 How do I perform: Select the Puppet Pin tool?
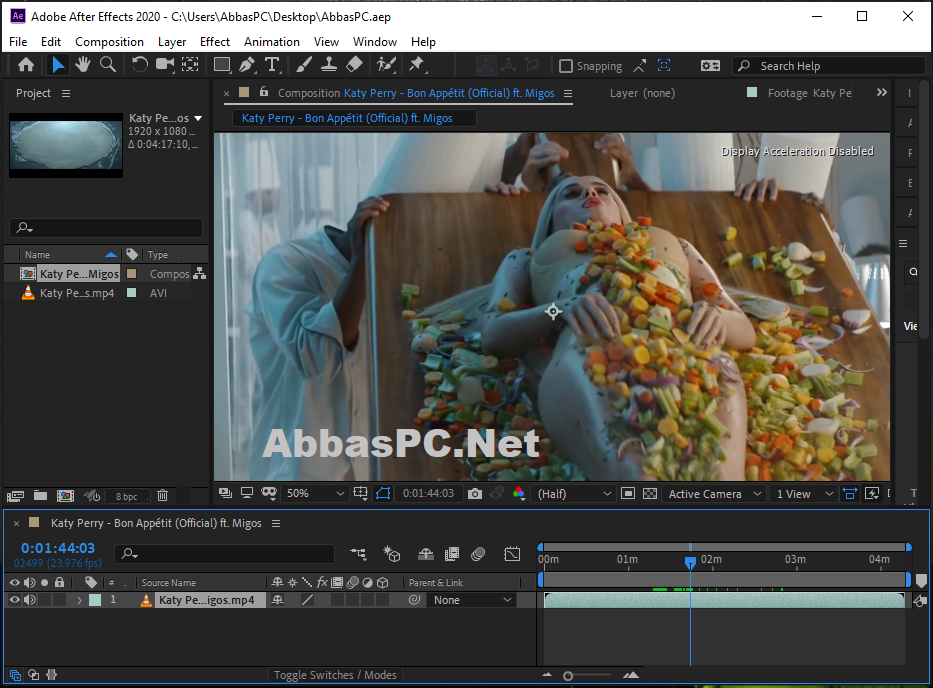pos(416,65)
